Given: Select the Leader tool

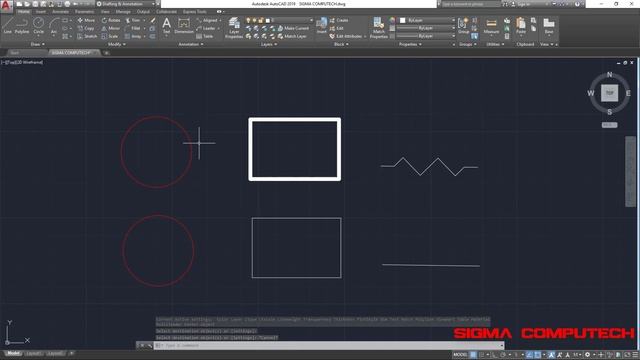Looking at the screenshot, I should point(206,28).
